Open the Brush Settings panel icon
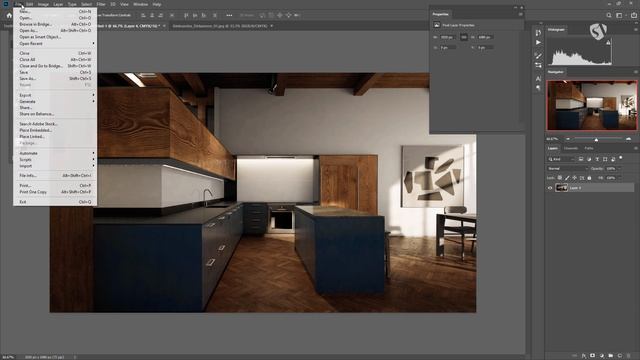 [538, 56]
